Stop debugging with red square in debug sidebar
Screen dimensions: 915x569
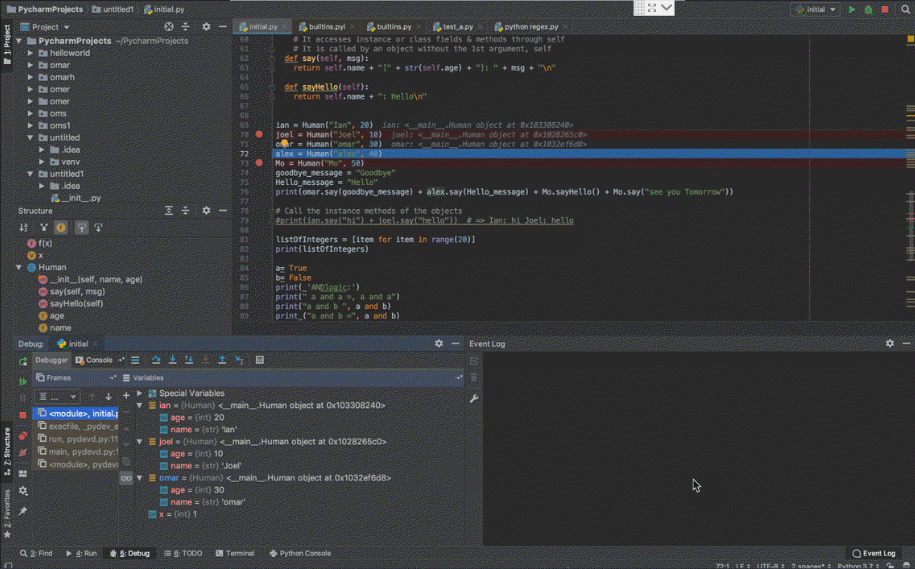coord(23,415)
